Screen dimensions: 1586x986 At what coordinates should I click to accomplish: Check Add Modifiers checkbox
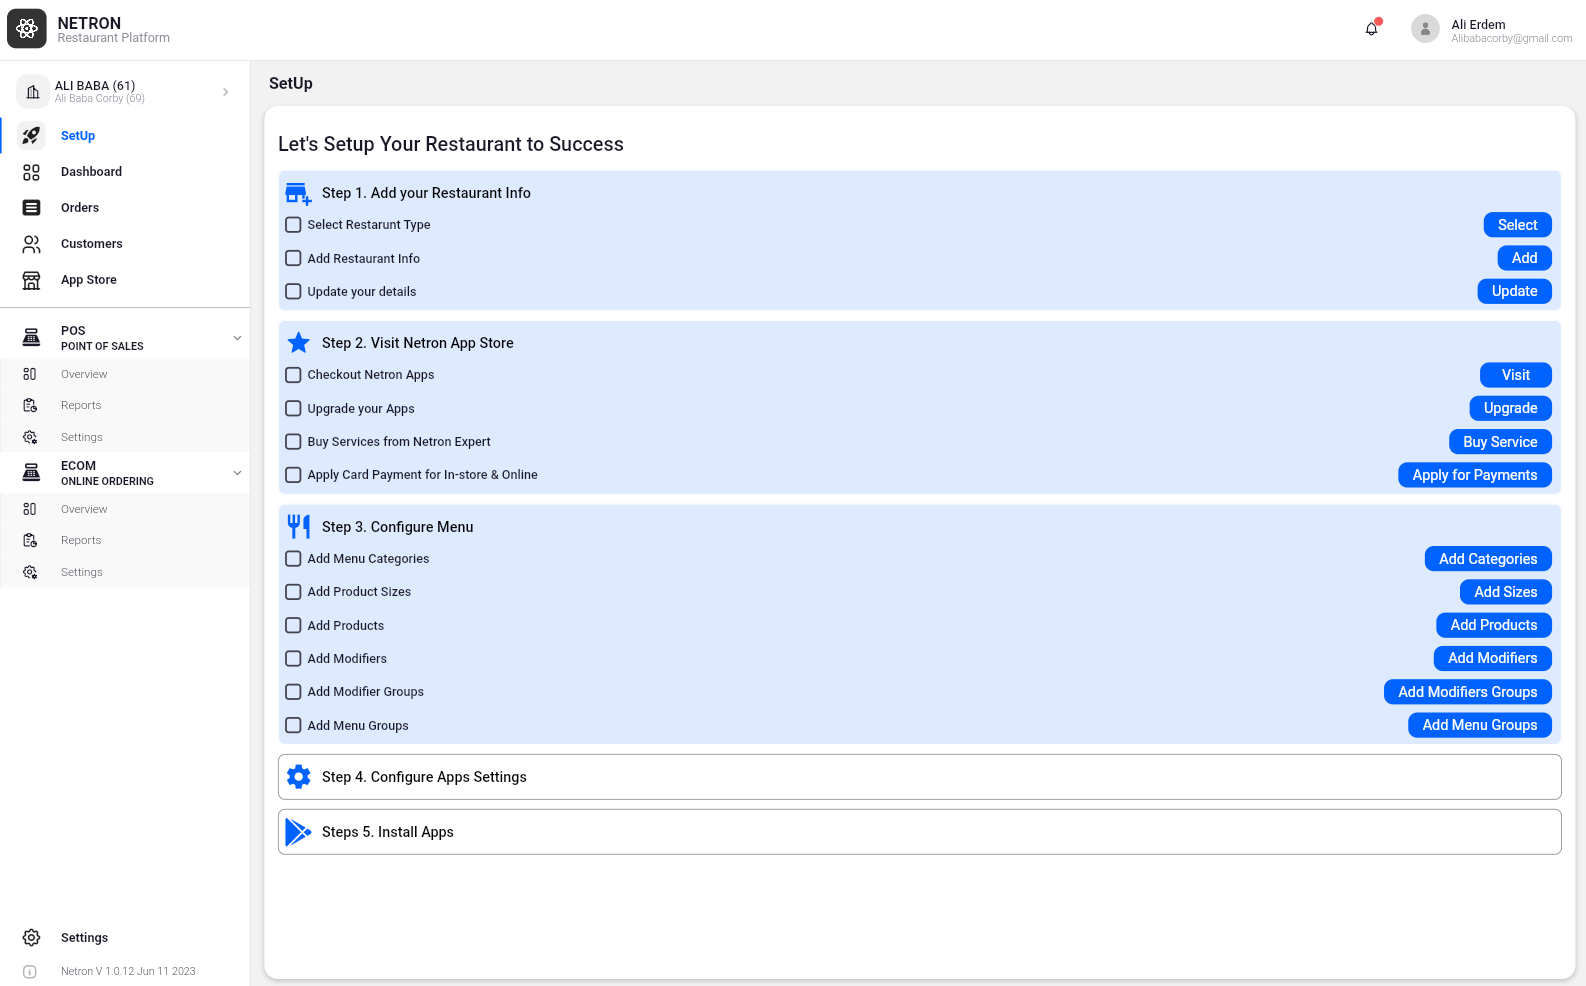tap(293, 659)
